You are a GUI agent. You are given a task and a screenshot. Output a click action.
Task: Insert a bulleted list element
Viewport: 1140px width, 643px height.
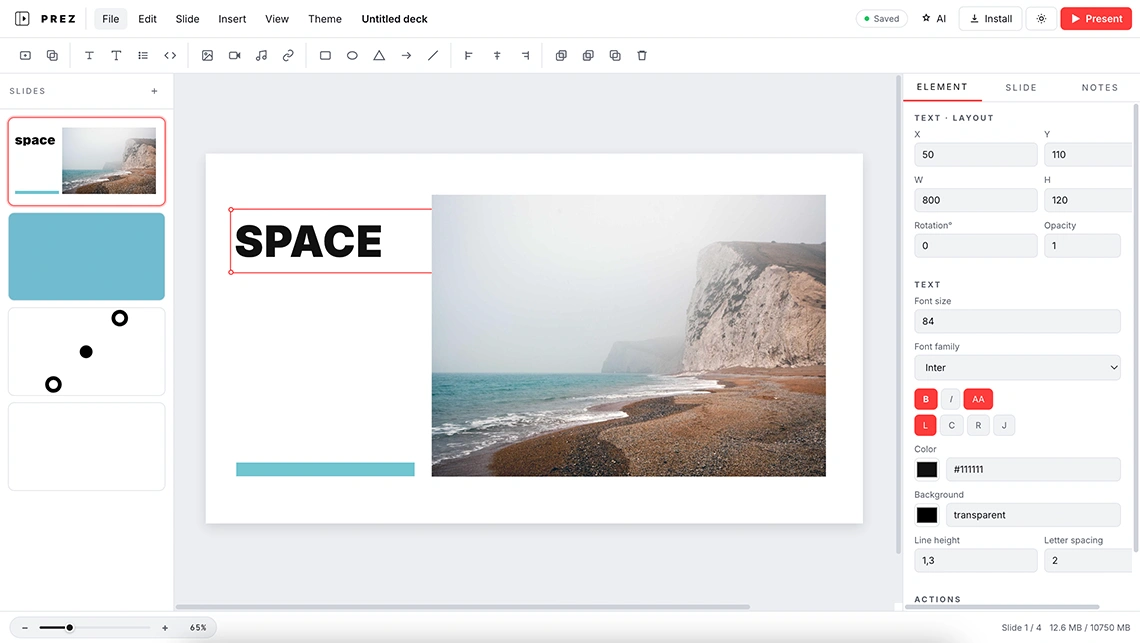click(x=143, y=55)
